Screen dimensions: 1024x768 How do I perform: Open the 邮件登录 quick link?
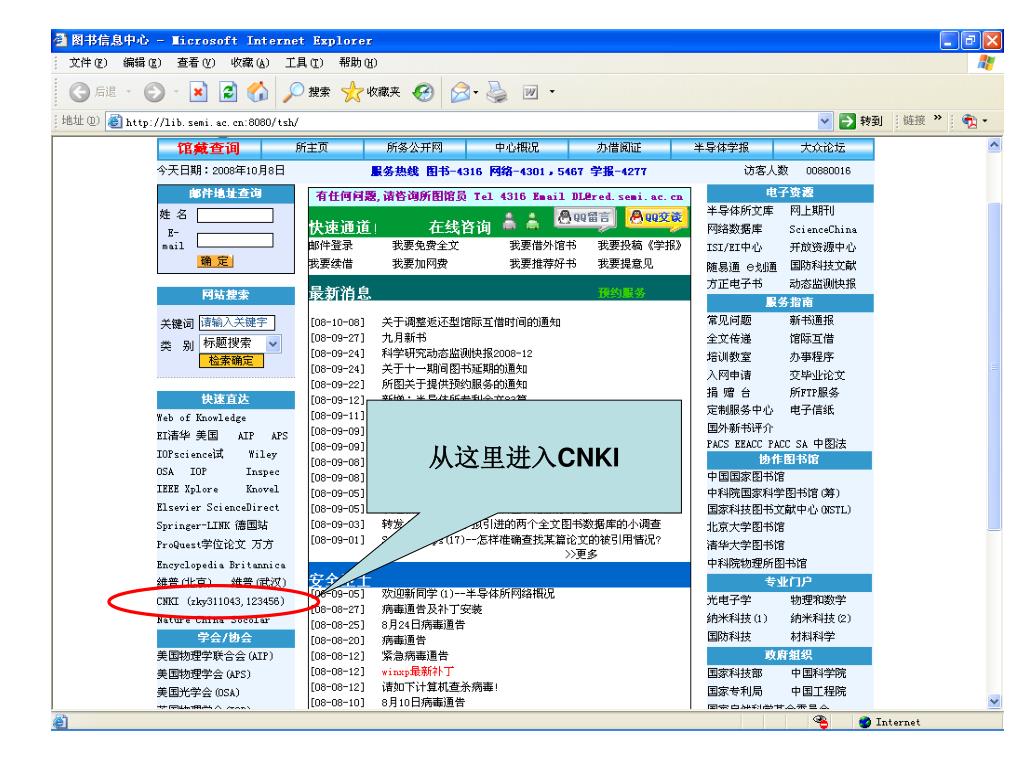[330, 246]
